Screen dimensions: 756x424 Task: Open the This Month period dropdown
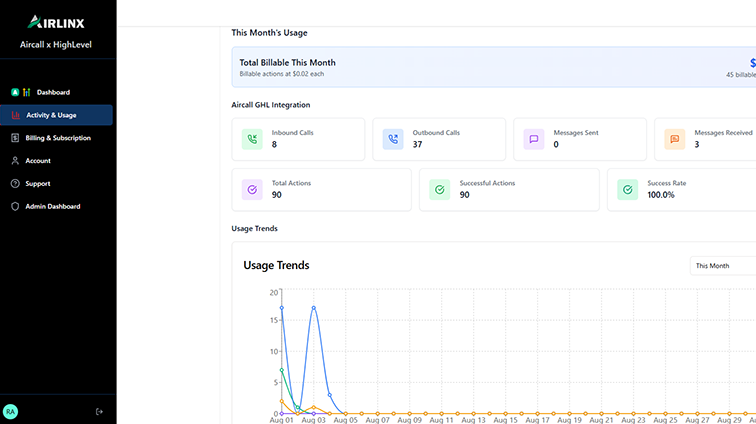click(x=723, y=266)
